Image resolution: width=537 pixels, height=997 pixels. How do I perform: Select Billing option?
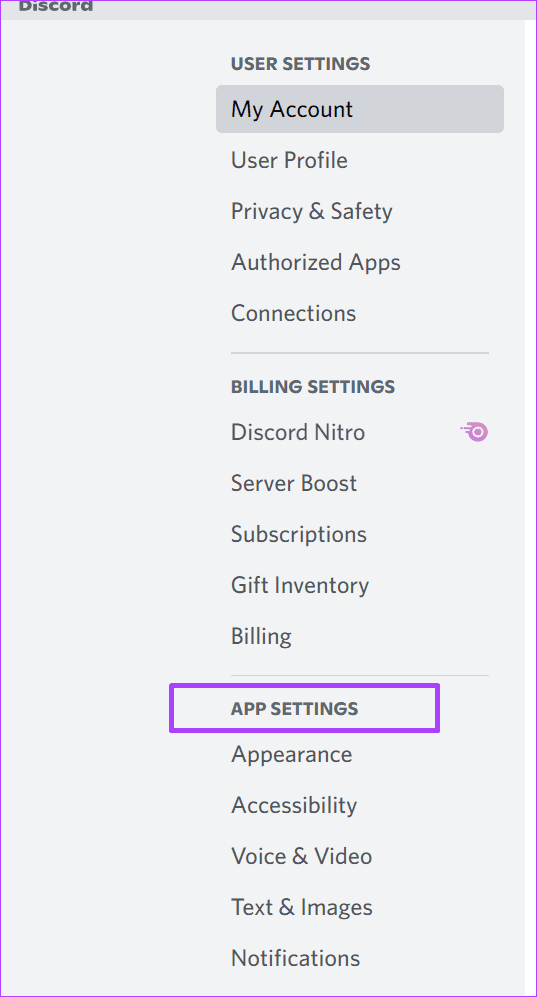[x=360, y=636]
